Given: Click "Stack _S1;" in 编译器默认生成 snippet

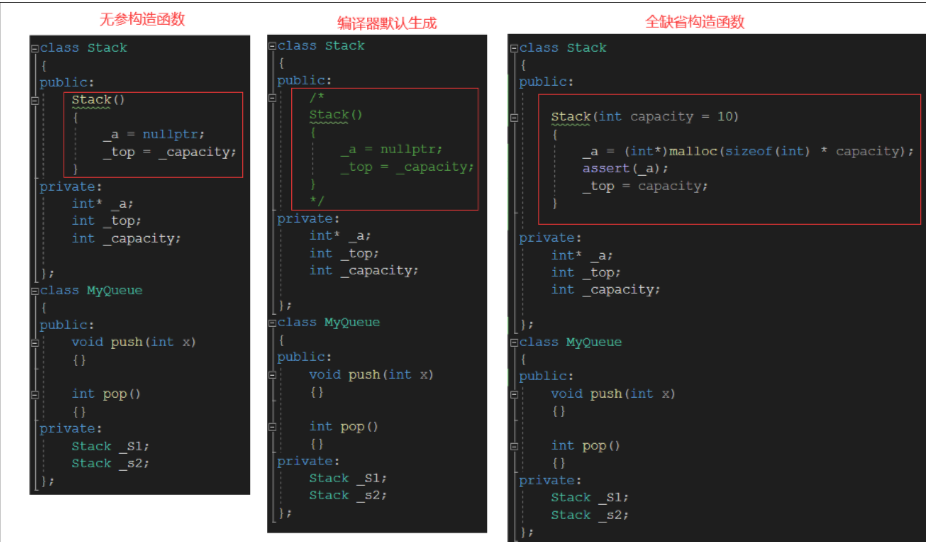Looking at the screenshot, I should (348, 478).
